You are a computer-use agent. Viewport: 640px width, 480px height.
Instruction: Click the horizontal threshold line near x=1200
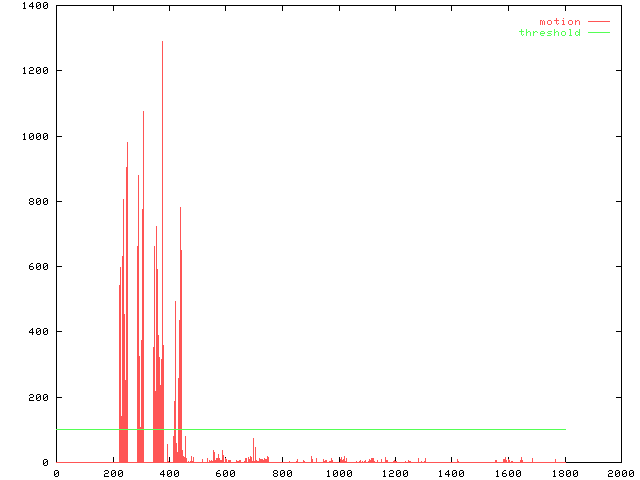click(x=395, y=429)
